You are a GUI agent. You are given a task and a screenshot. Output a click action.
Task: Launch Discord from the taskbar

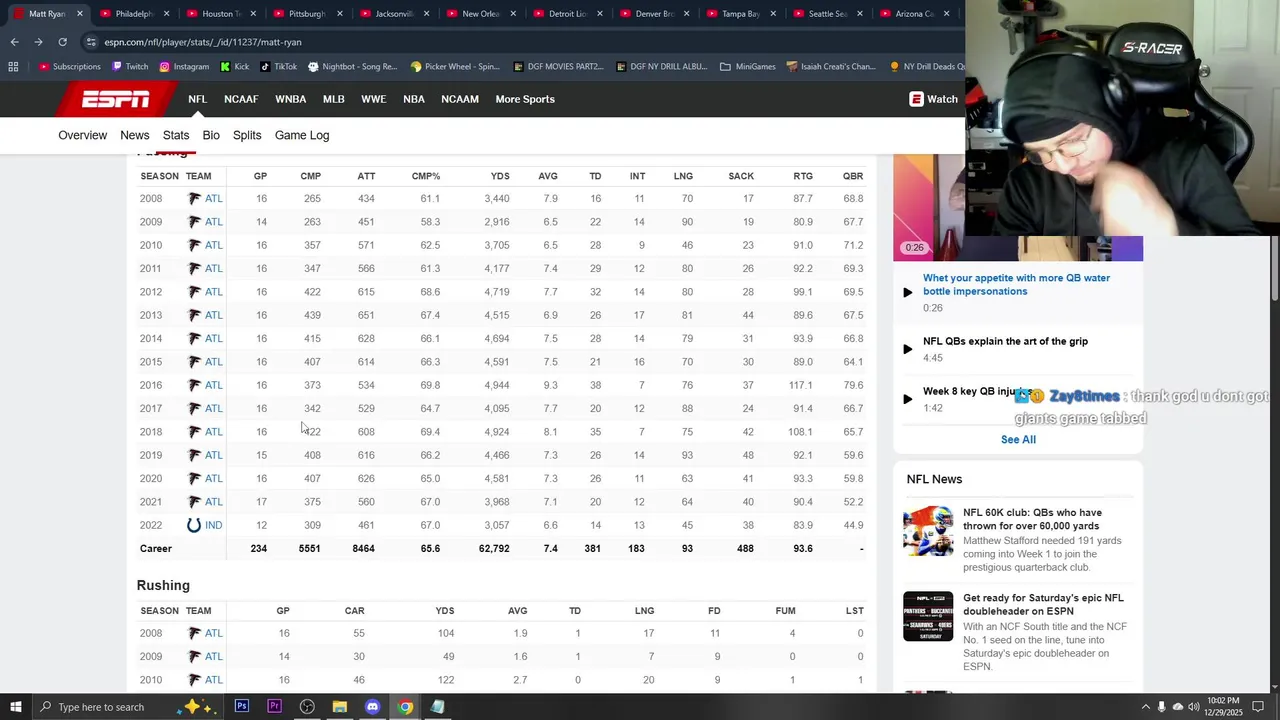(x=372, y=707)
